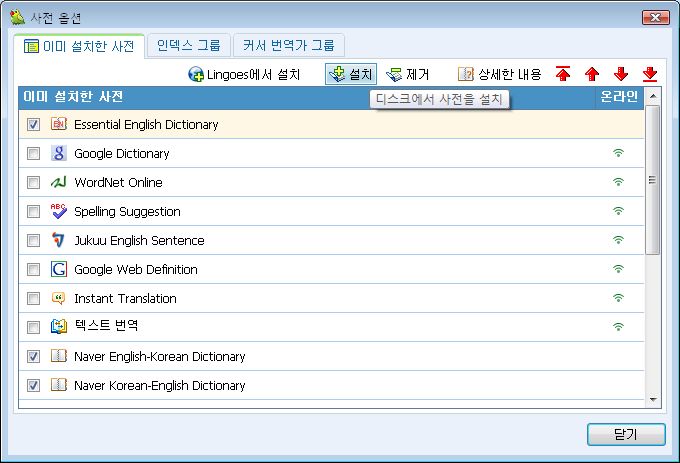Click the online signal icon for WordNet Online
680x463 pixels.
click(618, 182)
